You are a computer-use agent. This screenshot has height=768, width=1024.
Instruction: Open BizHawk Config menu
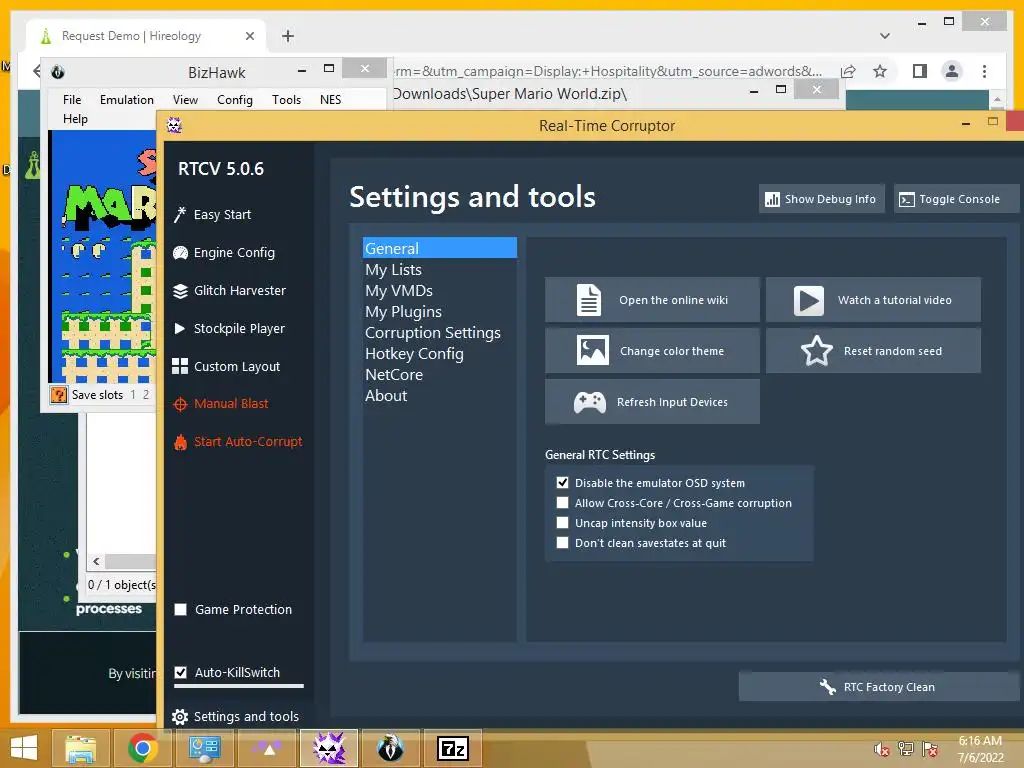pyautogui.click(x=234, y=99)
